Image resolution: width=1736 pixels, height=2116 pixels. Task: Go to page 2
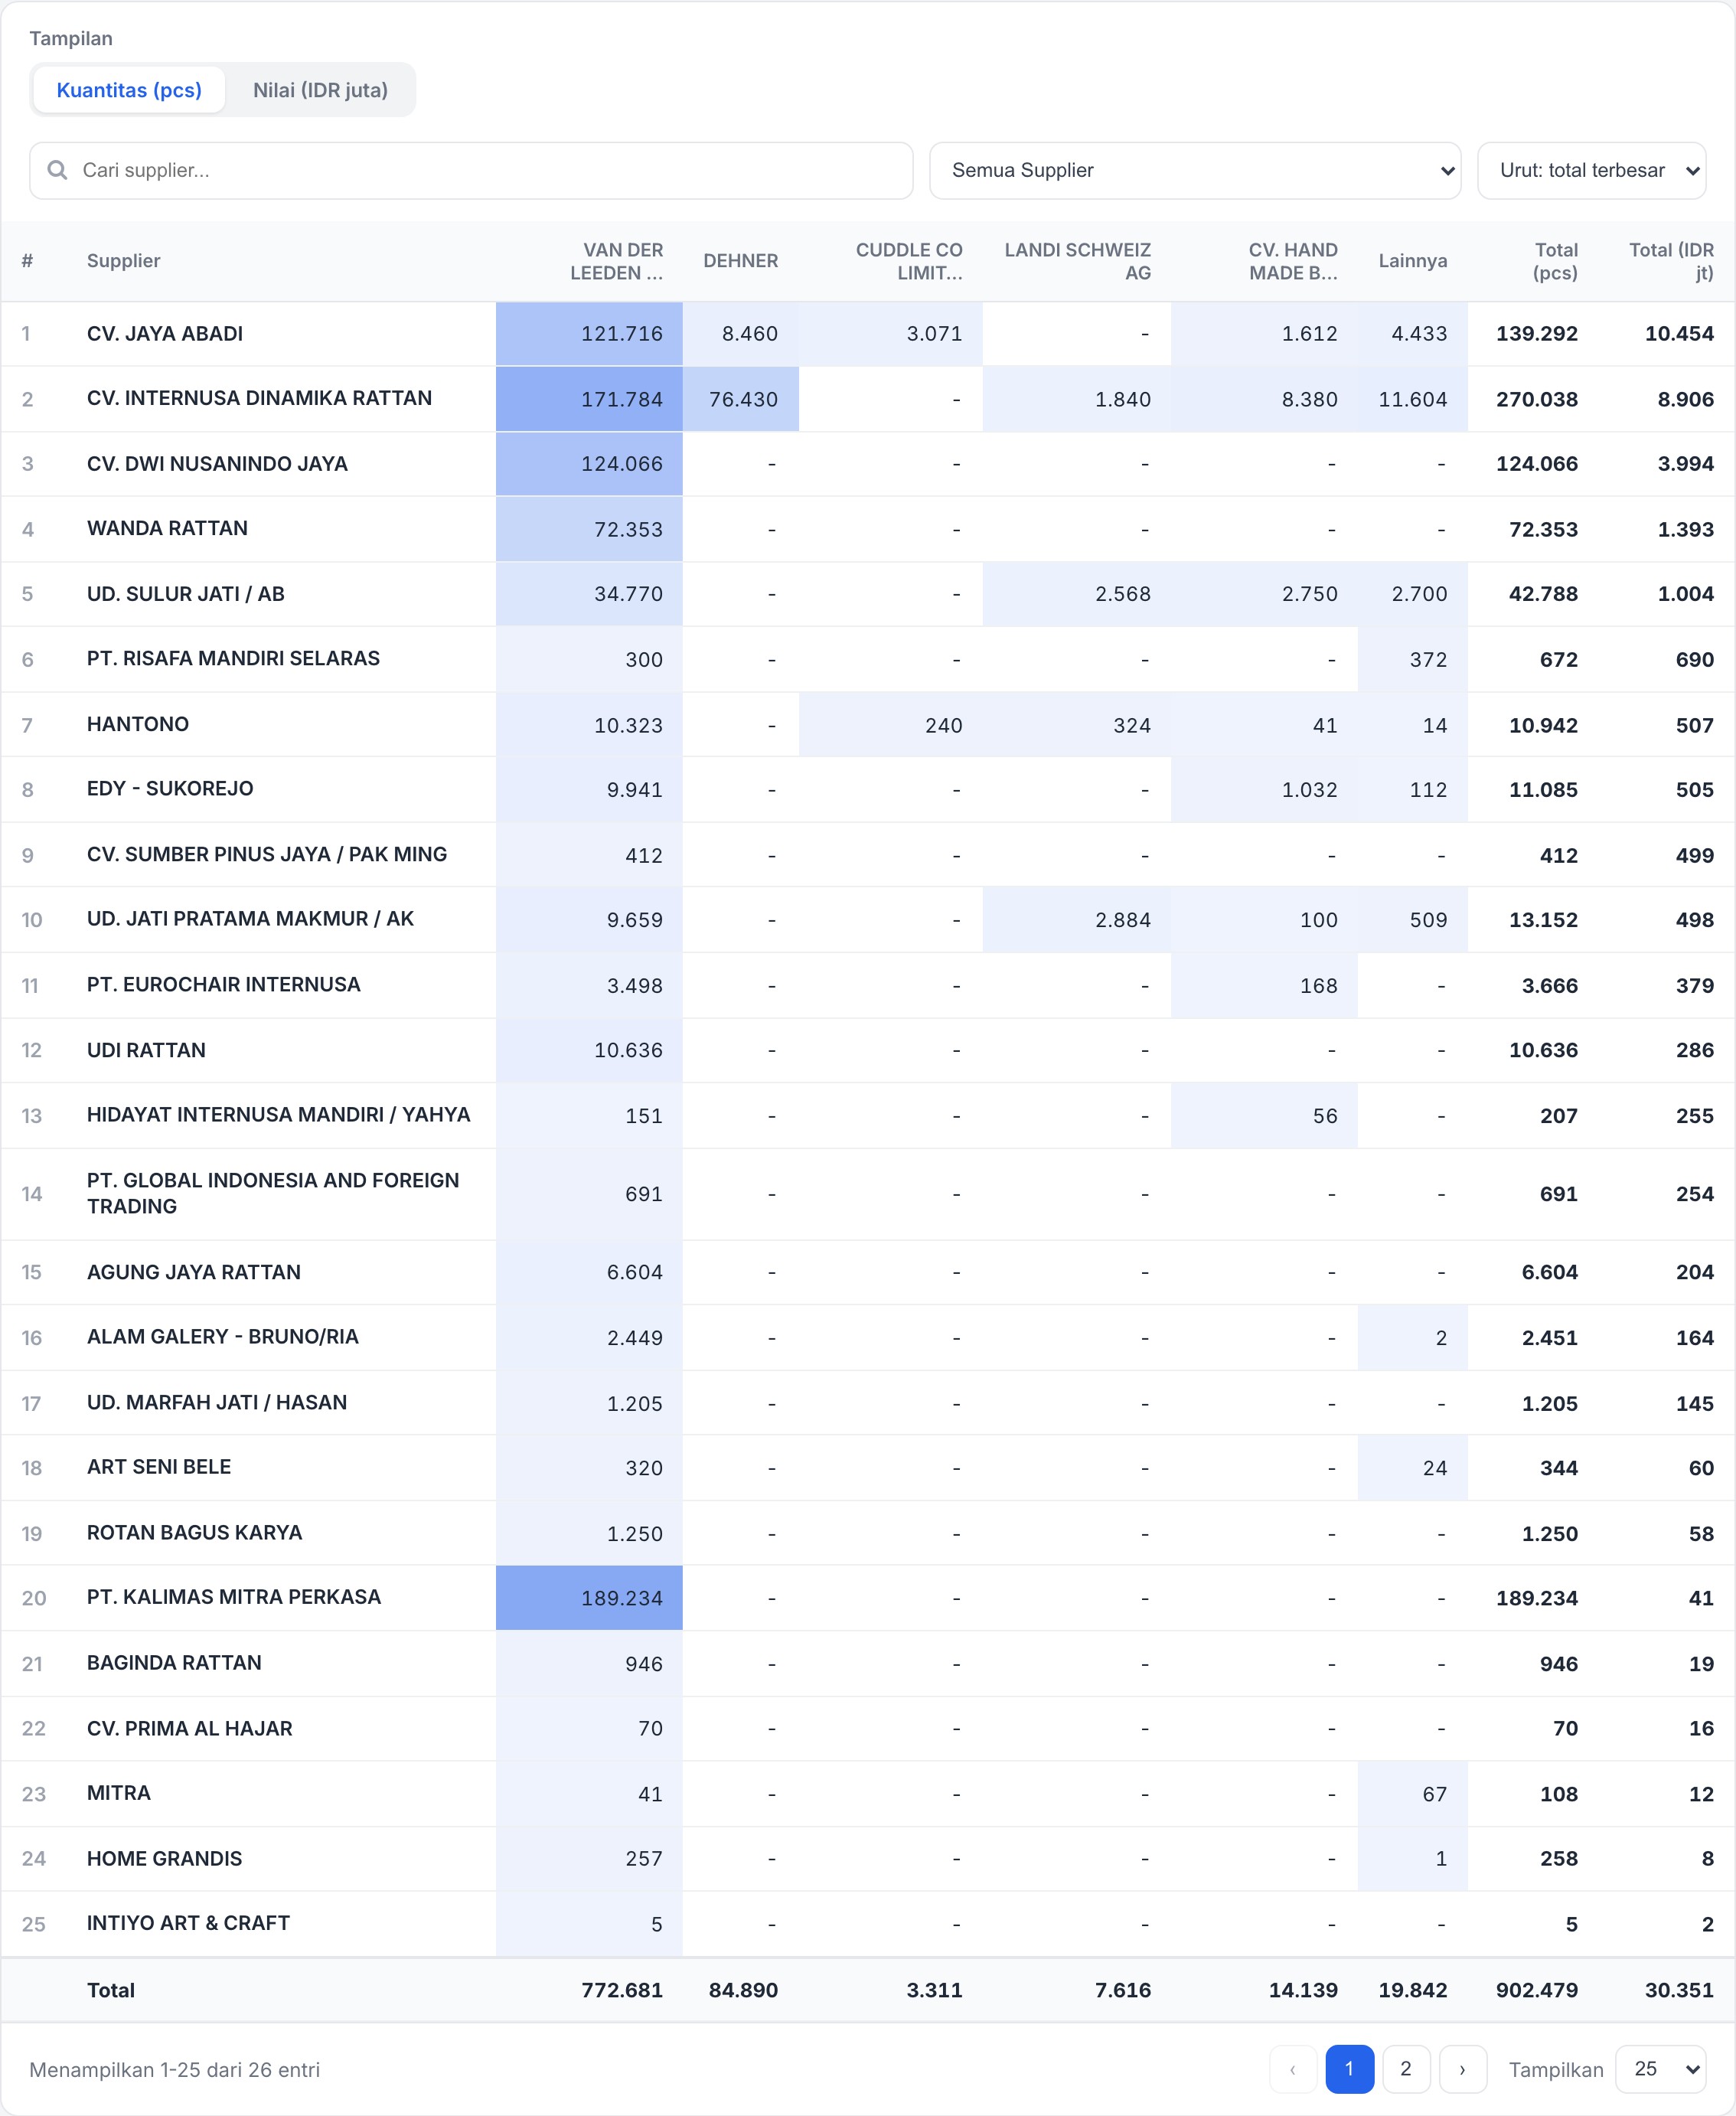point(1405,2069)
